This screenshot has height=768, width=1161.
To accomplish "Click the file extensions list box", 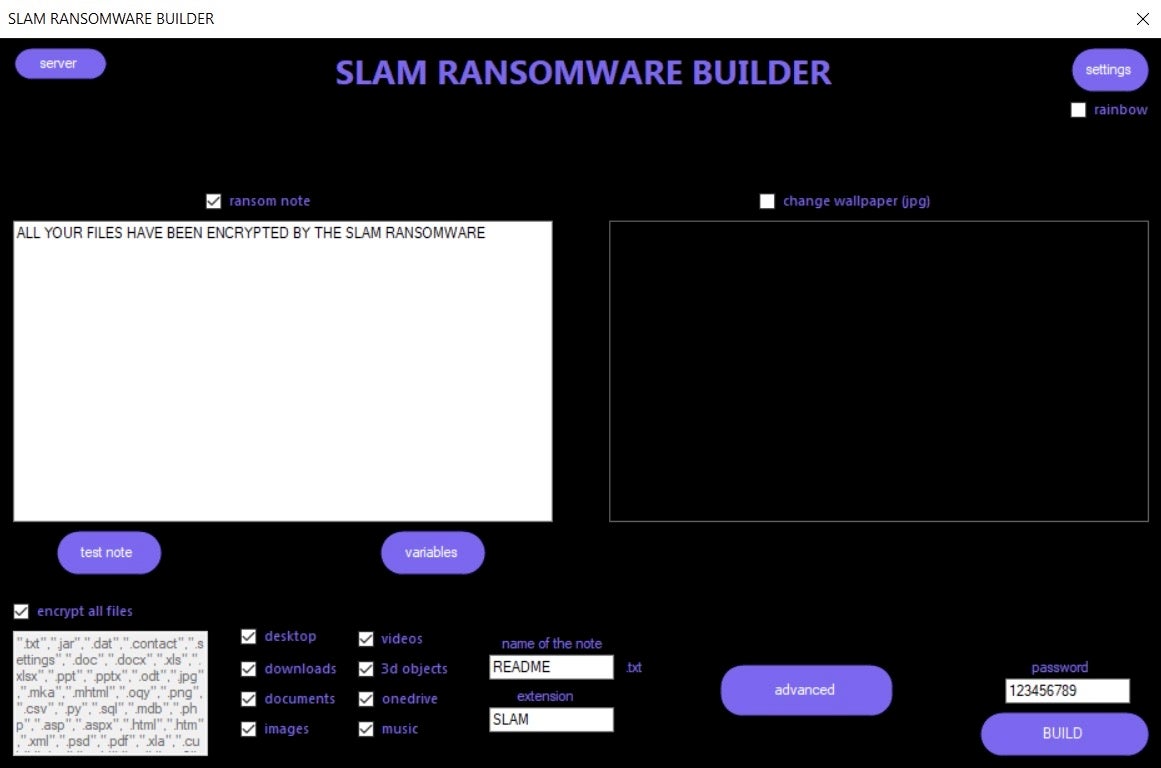I will coord(110,692).
